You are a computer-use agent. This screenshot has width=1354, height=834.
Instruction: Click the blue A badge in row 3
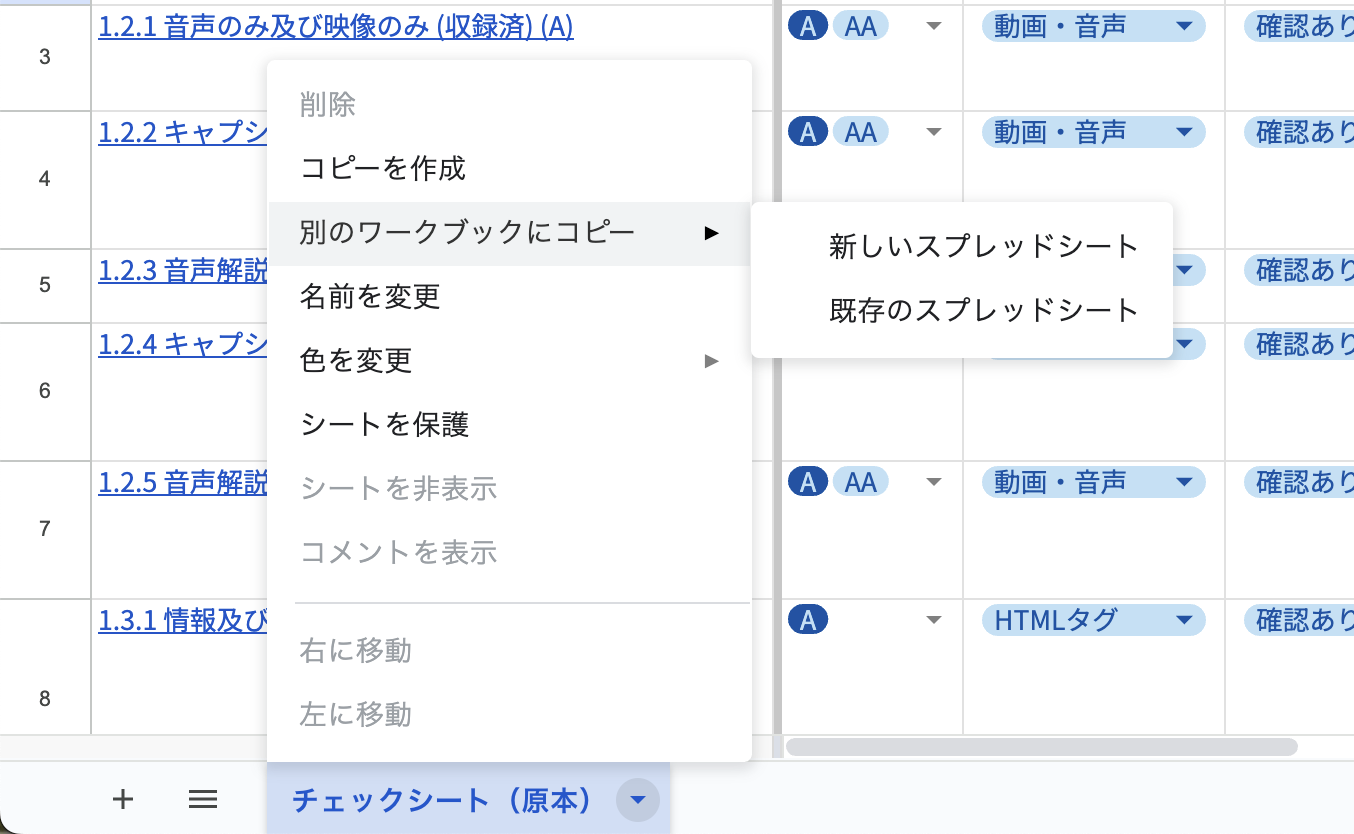(807, 26)
